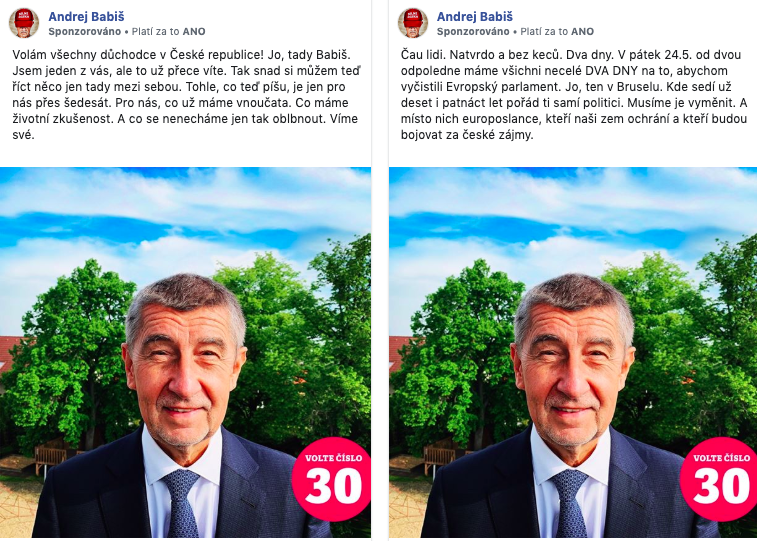Click the left post's profile avatar
The image size is (757, 541).
tap(24, 23)
